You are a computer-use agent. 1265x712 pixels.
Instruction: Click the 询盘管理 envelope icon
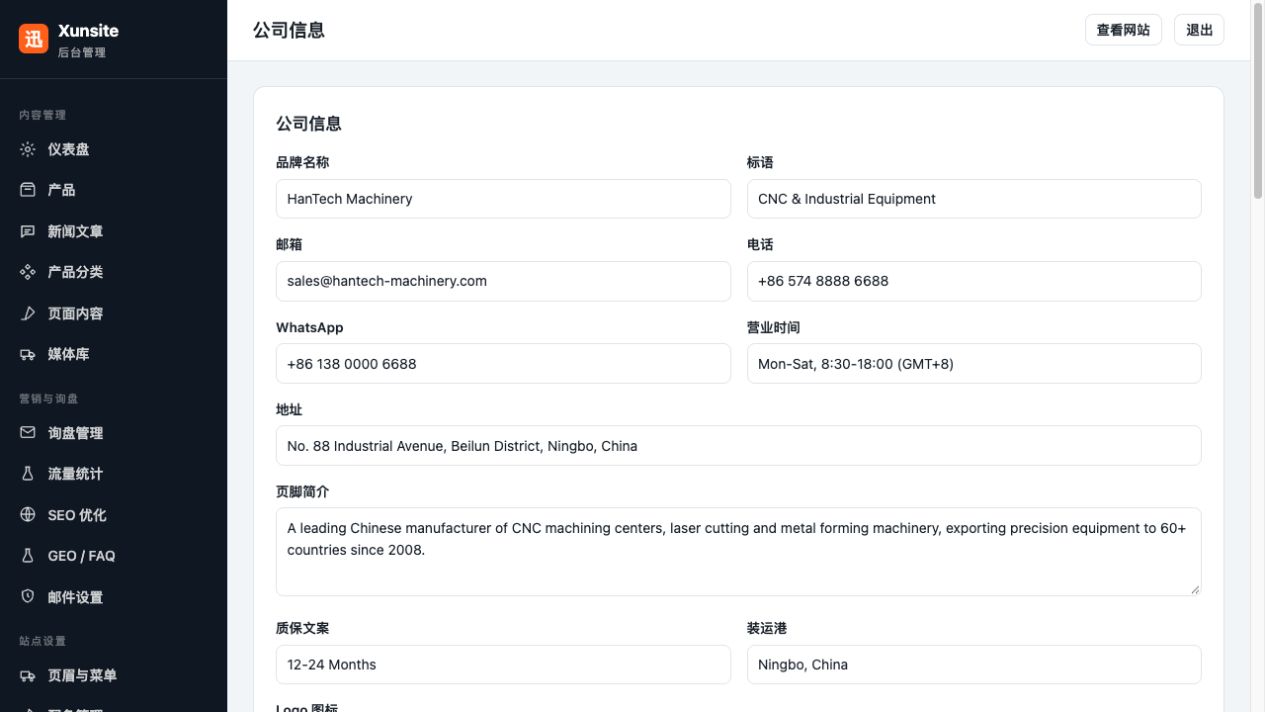coord(28,433)
